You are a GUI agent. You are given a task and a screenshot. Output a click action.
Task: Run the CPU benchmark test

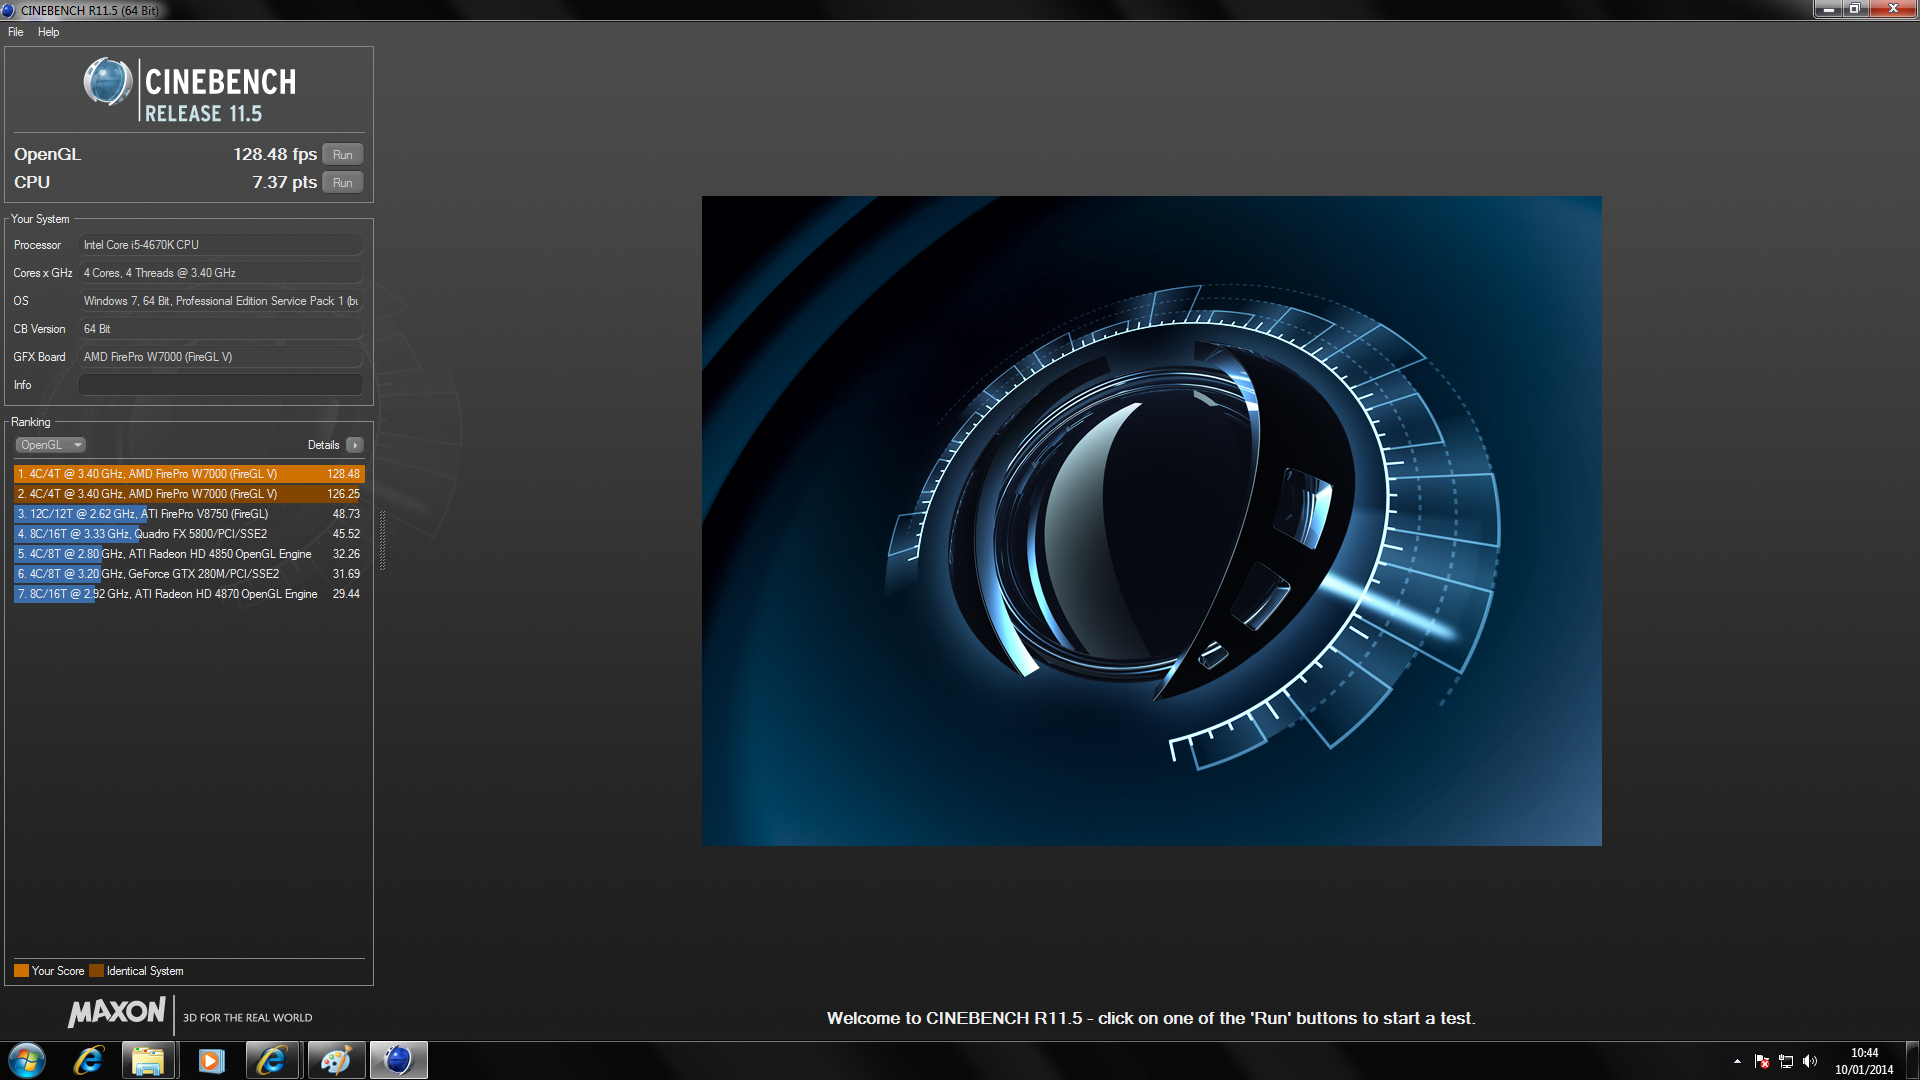coord(342,183)
